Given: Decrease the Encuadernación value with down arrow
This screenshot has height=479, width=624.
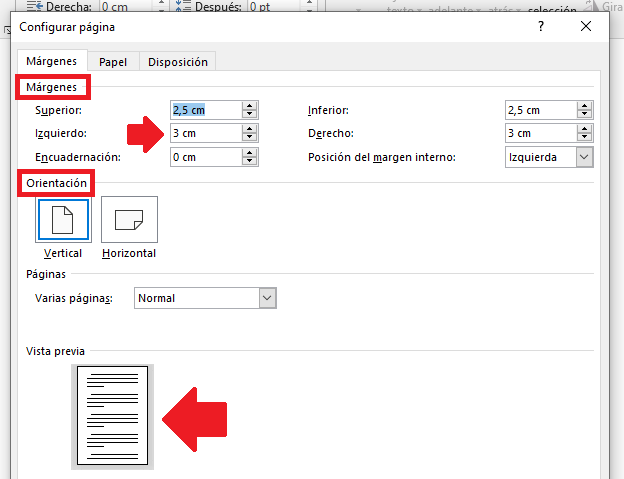Looking at the screenshot, I should click(x=250, y=161).
